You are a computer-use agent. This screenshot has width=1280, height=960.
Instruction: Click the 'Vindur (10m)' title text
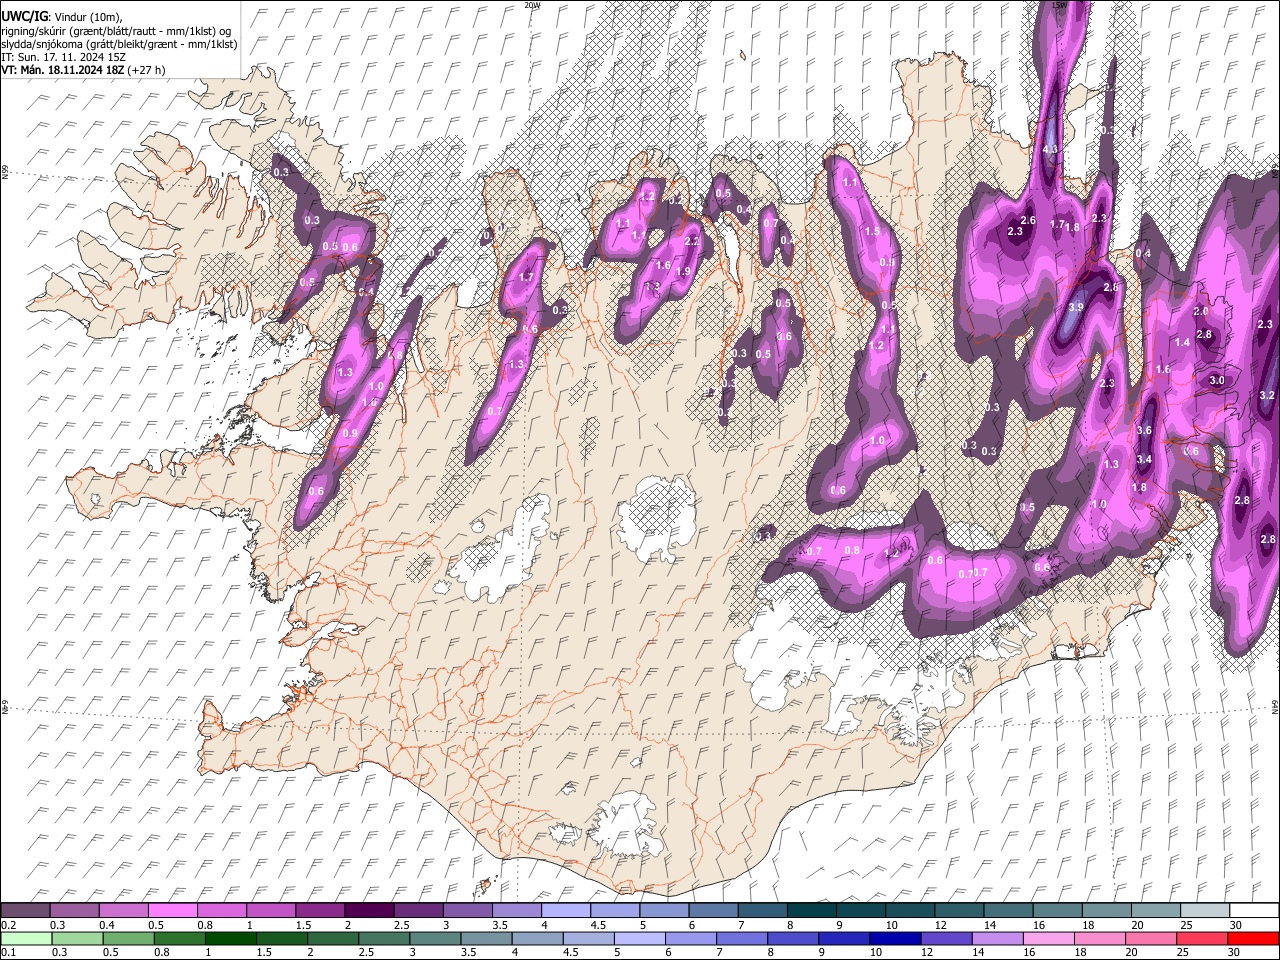click(x=87, y=17)
